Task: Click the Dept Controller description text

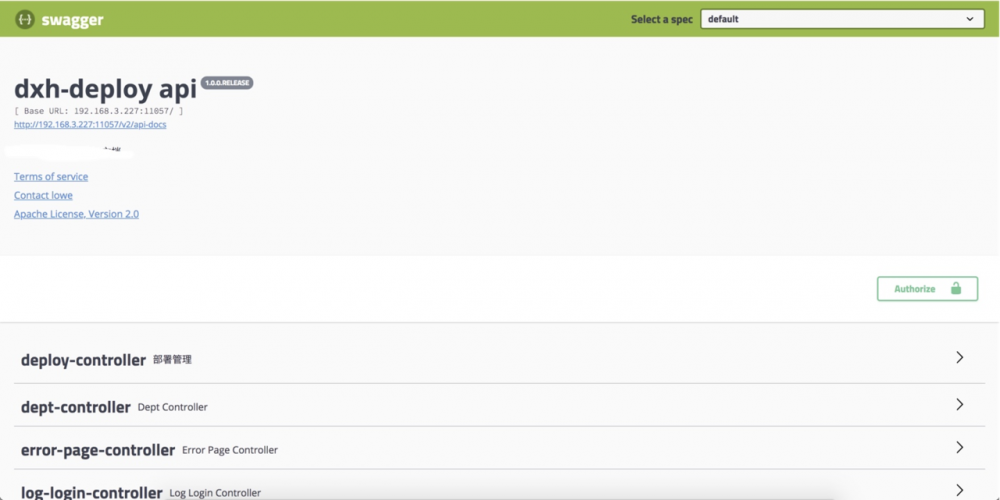Action: point(173,407)
